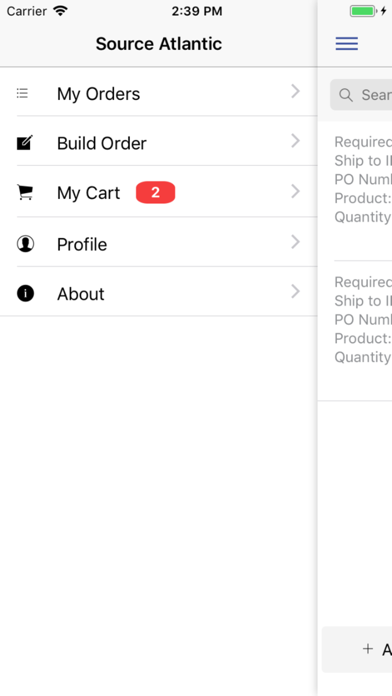Expand the My Orders row chevron
392x696 pixels.
pyautogui.click(x=296, y=91)
